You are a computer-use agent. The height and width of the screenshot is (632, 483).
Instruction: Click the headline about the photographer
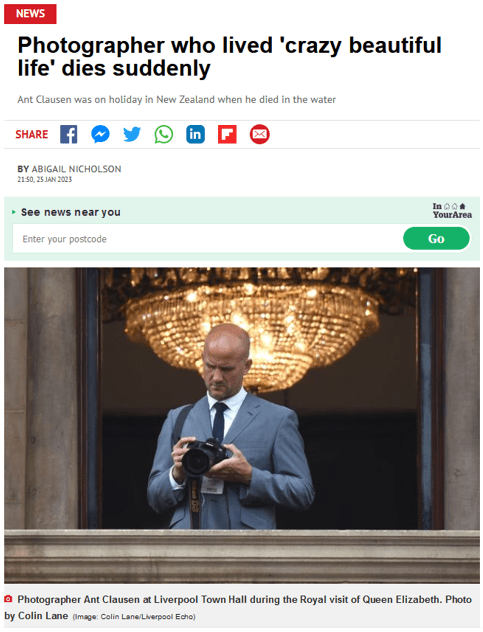pos(230,56)
